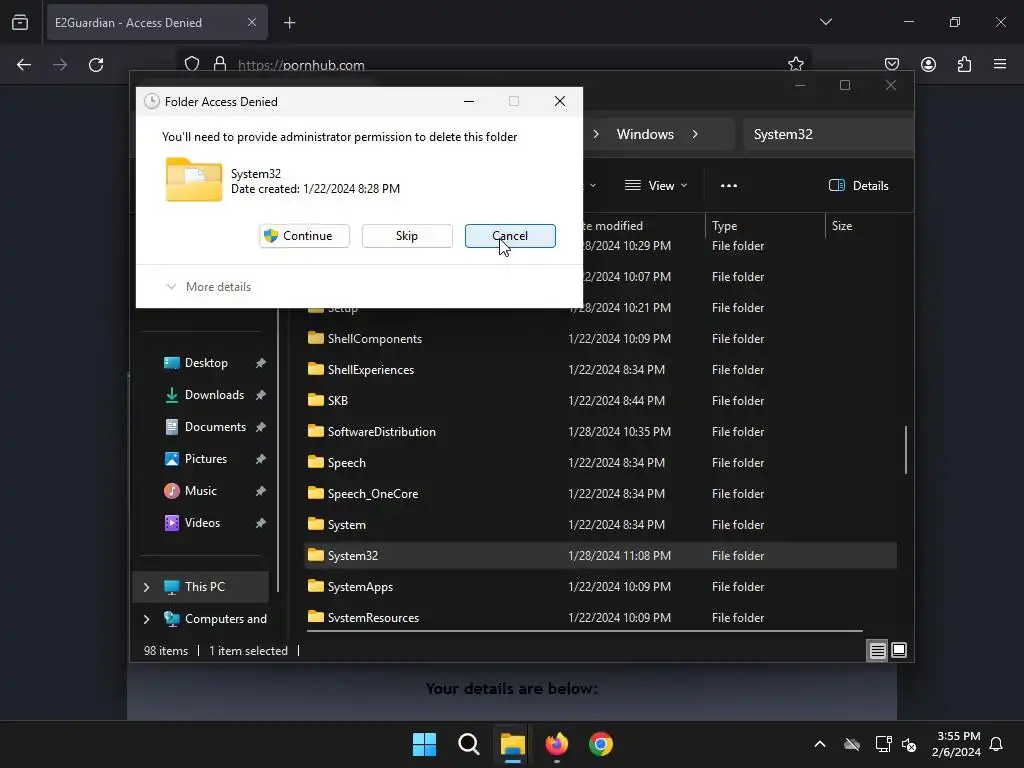Open the View dropdown in Explorer
Image resolution: width=1024 pixels, height=768 pixels.
[656, 185]
